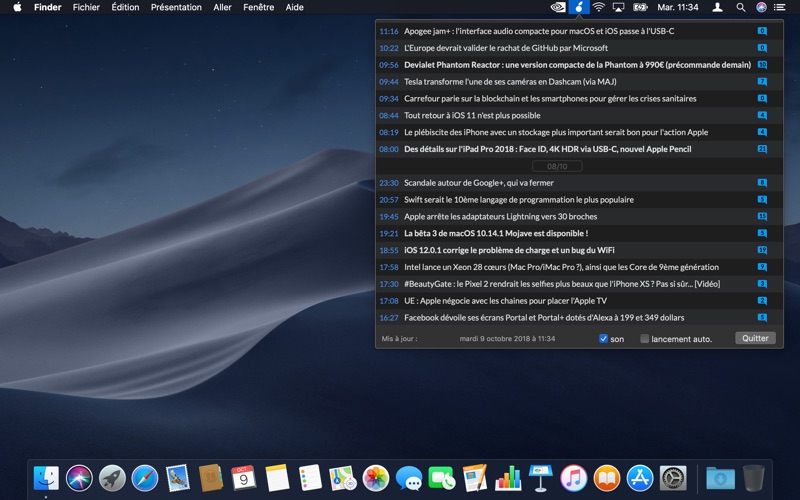Open the Présentation menu
This screenshot has height=500, width=800.
(175, 7)
